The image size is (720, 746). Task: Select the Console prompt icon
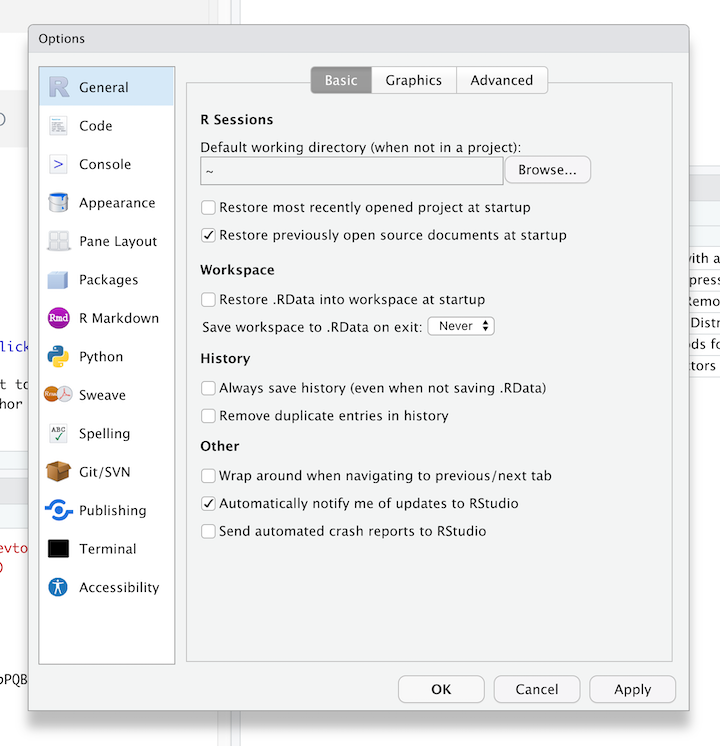(59, 164)
